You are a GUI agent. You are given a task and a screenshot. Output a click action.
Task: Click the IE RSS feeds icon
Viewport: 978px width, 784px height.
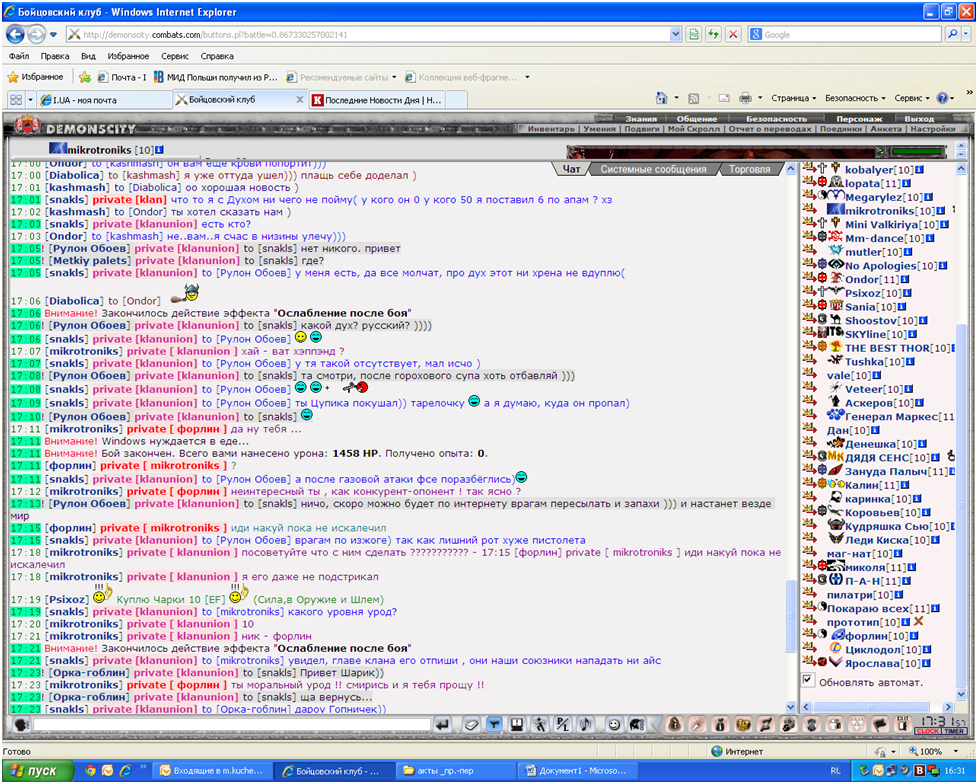click(694, 99)
